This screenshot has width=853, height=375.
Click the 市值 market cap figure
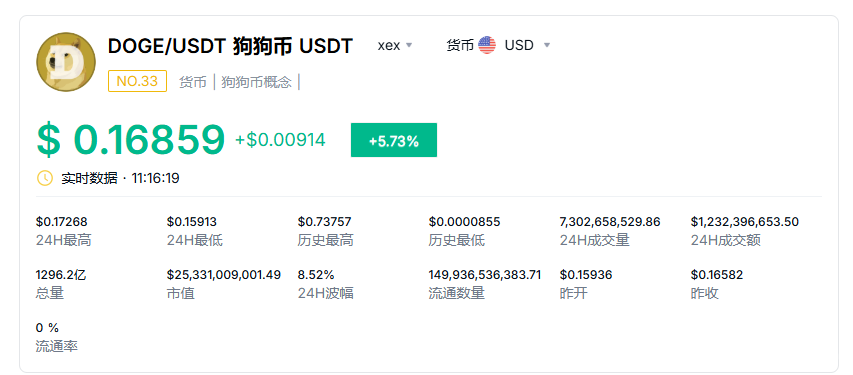224,275
